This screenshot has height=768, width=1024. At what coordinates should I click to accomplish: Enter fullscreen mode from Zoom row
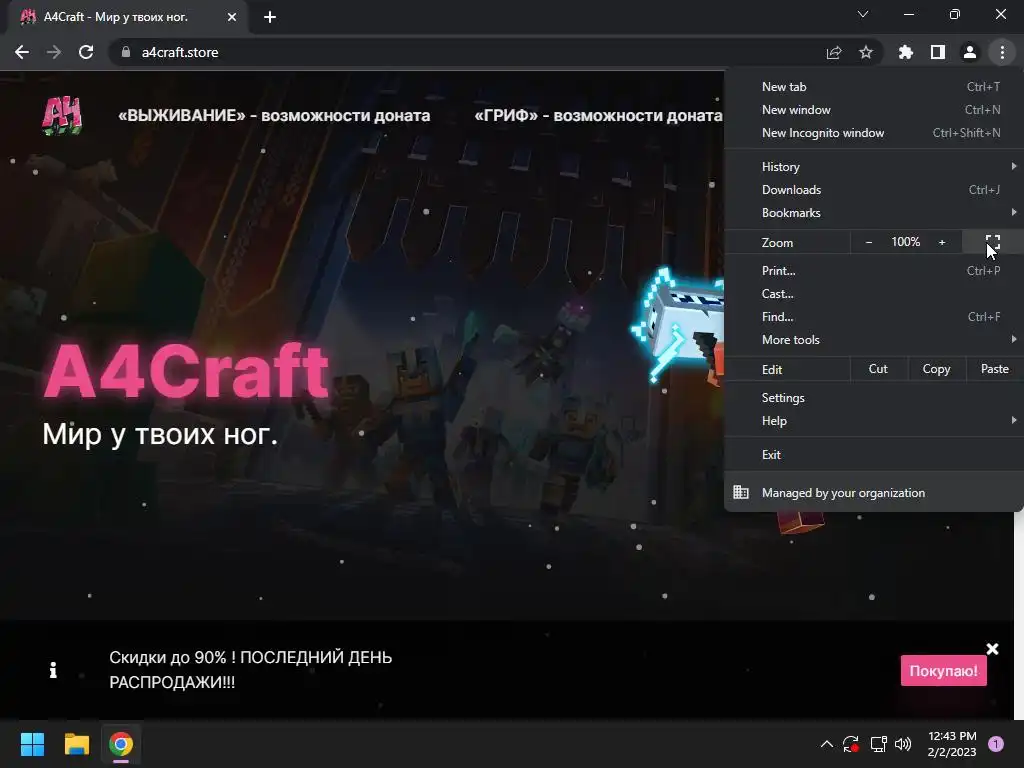click(x=993, y=242)
